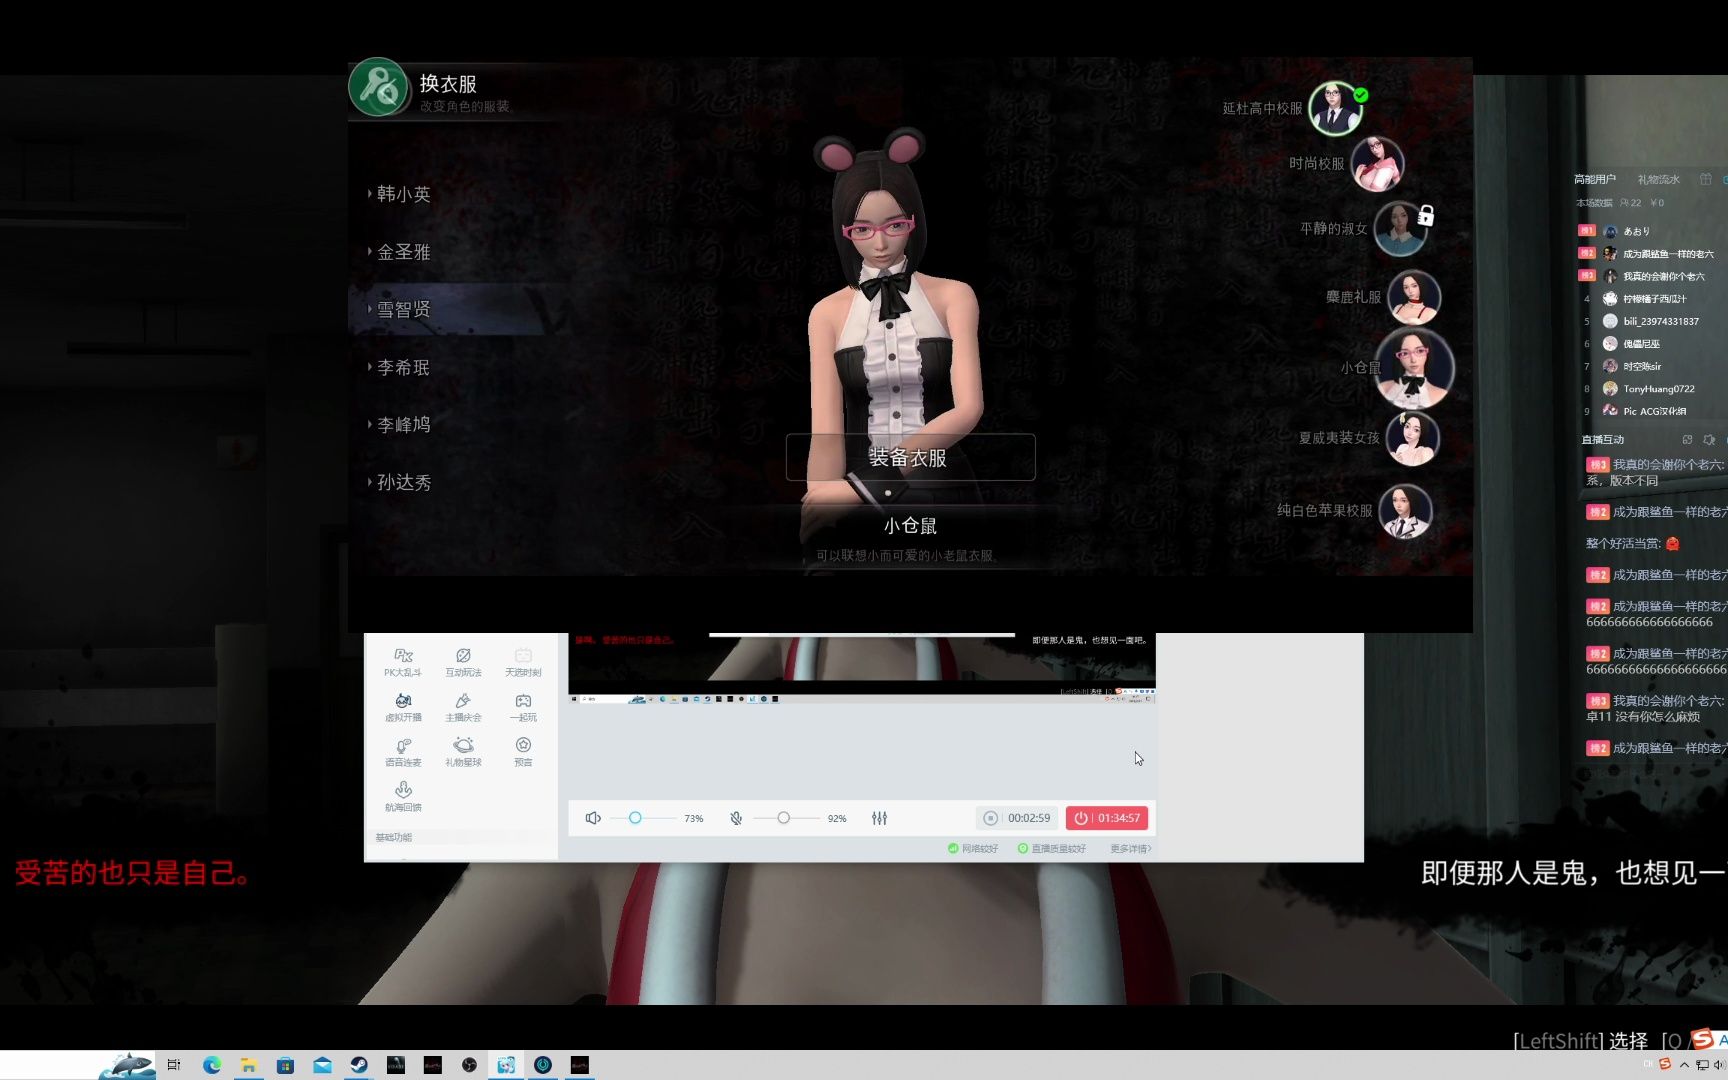Open Steam from taskbar
The image size is (1728, 1080).
tap(359, 1065)
